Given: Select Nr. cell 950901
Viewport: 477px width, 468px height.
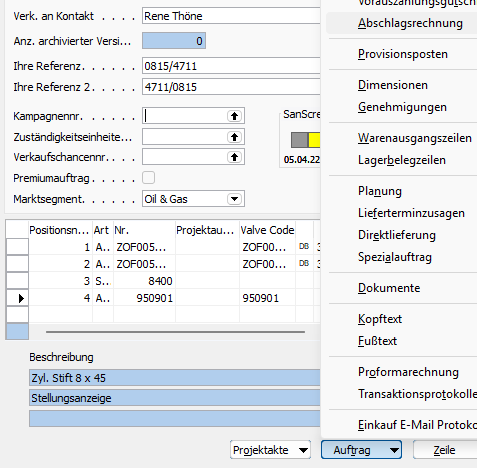Looking at the screenshot, I should 144,298.
